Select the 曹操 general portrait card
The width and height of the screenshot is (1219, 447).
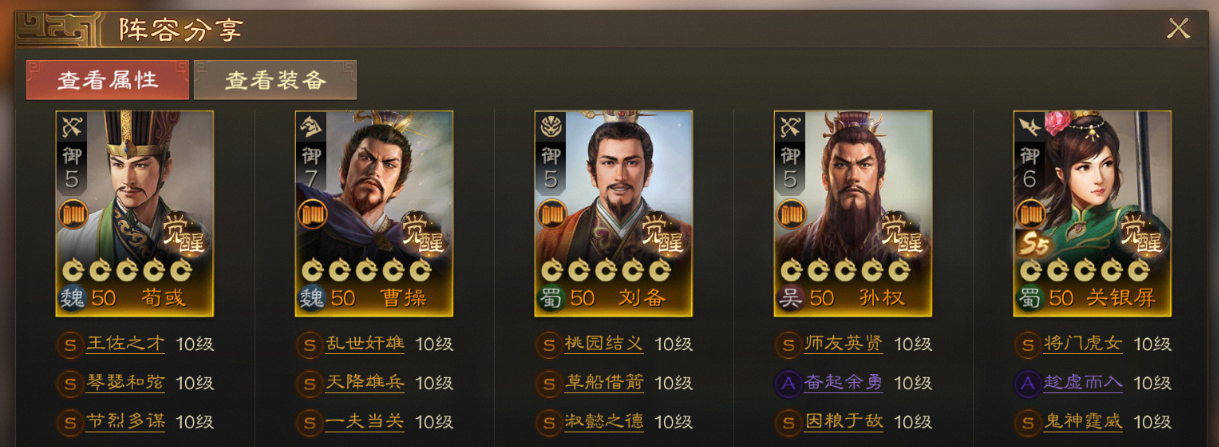pos(374,213)
